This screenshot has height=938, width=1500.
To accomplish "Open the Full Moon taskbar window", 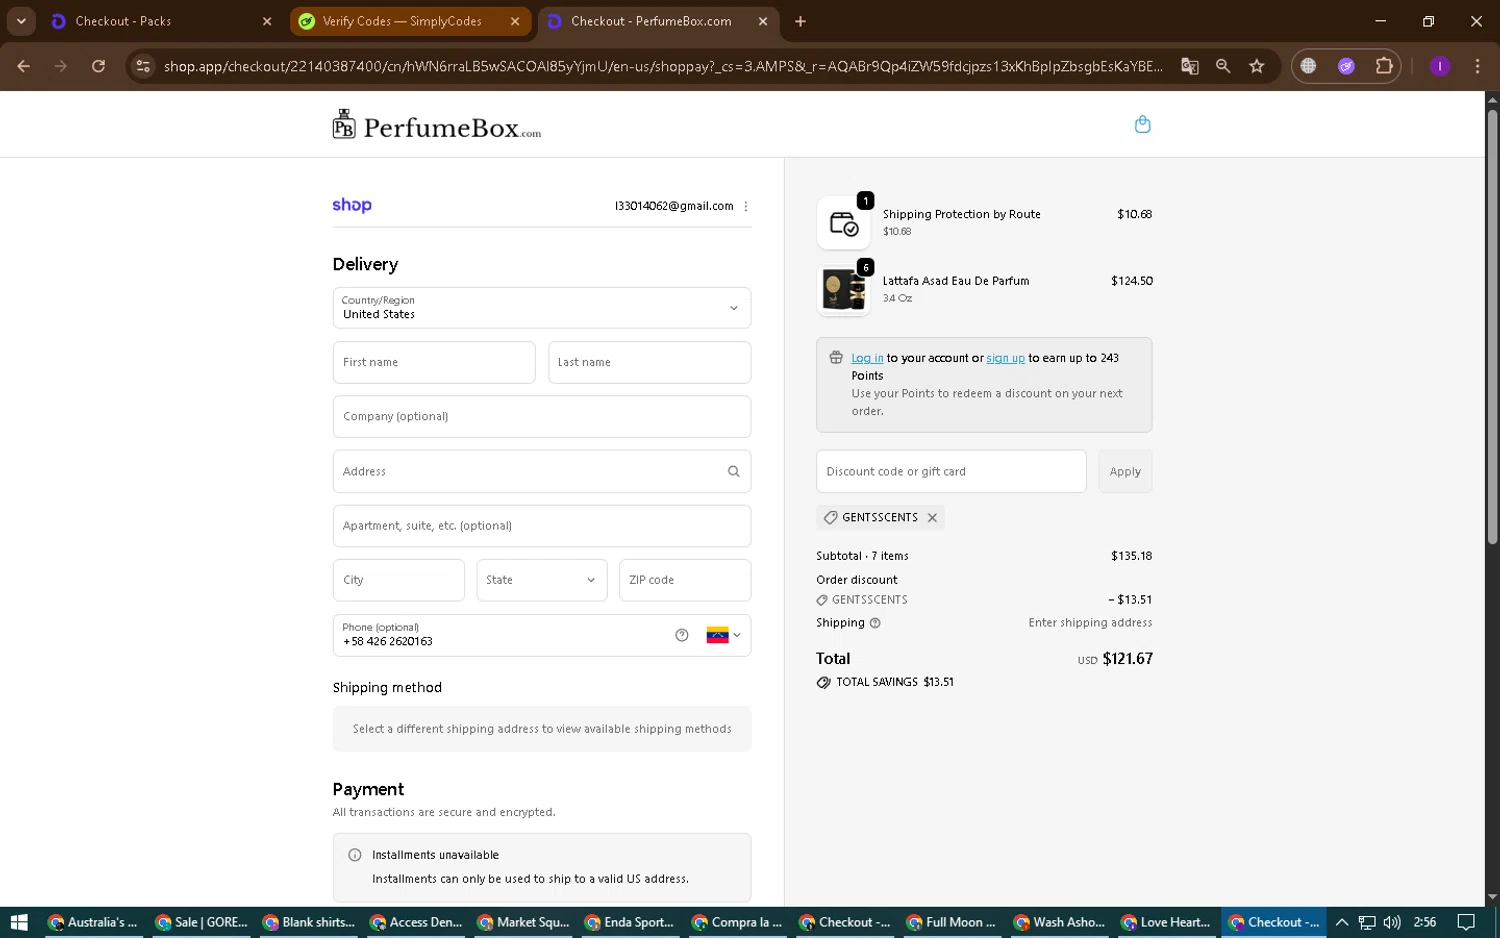I will 951,922.
